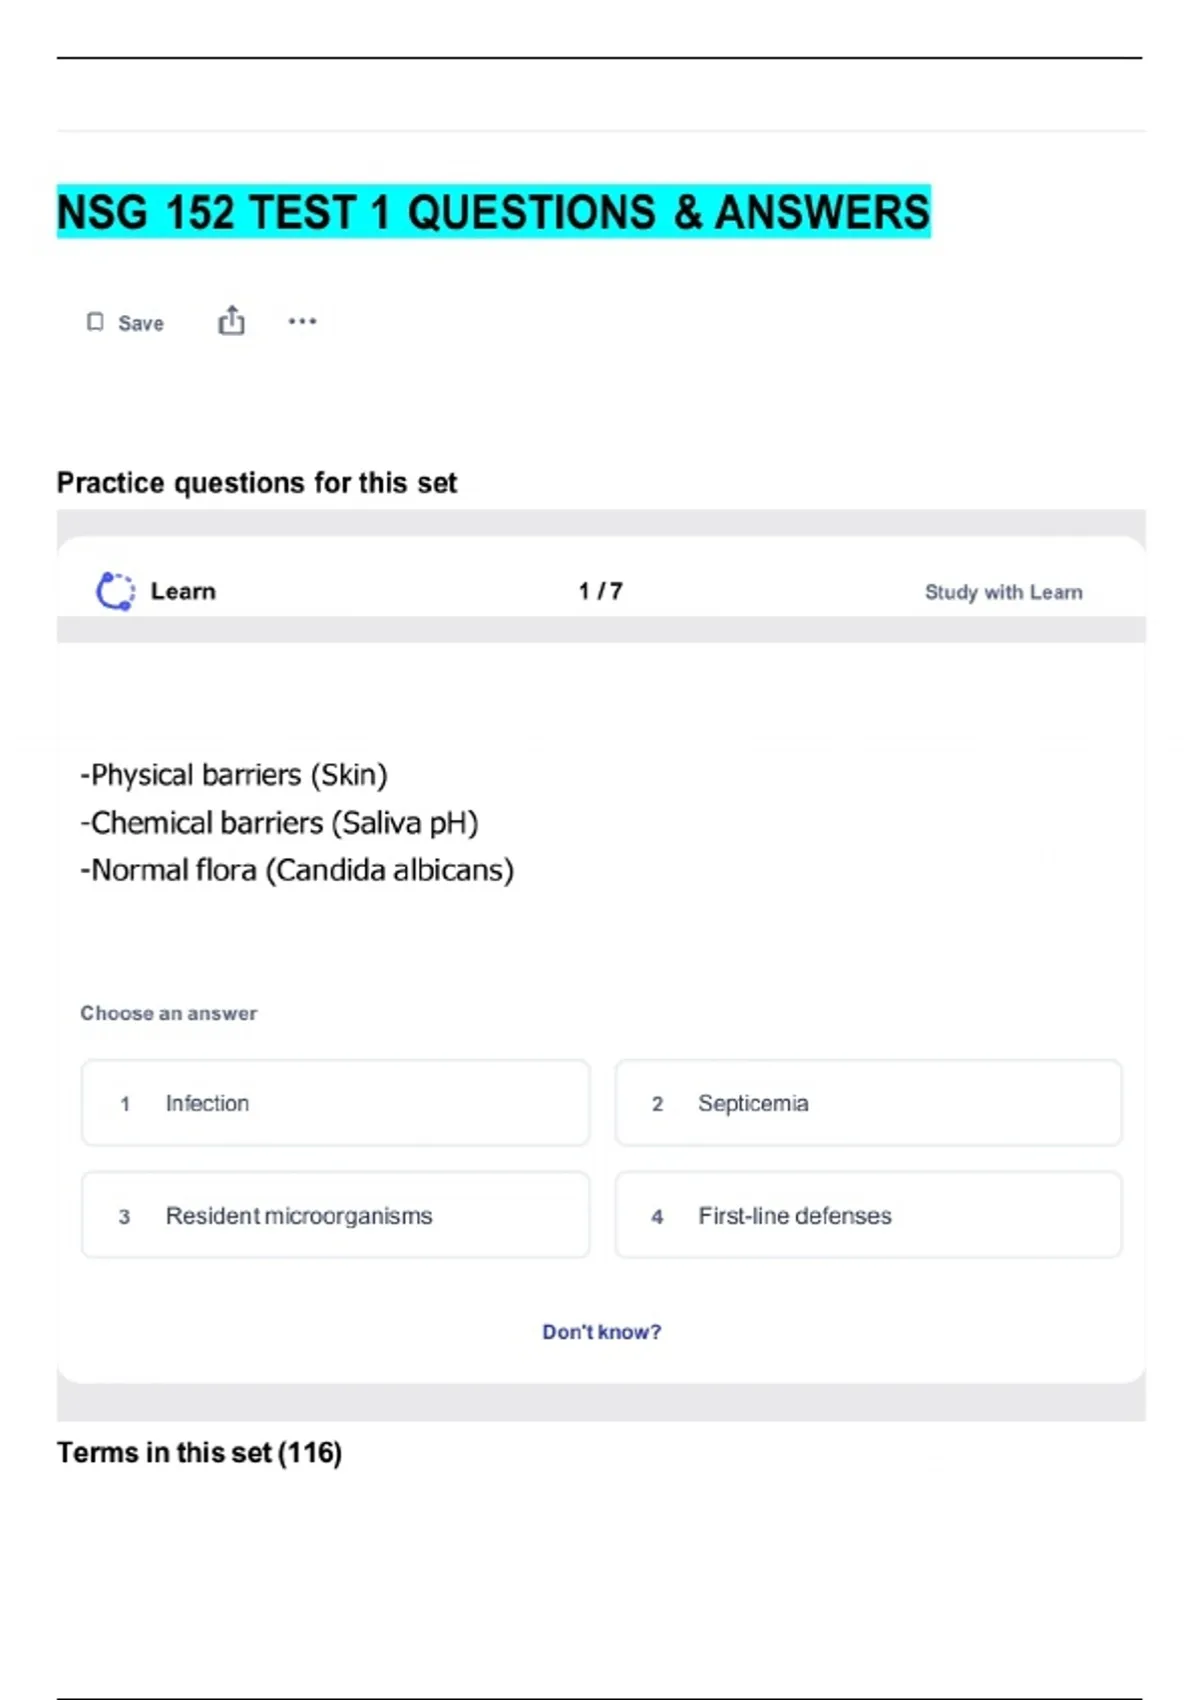The image size is (1200, 1700).
Task: Select answer option Infection
Action: pos(335,1103)
